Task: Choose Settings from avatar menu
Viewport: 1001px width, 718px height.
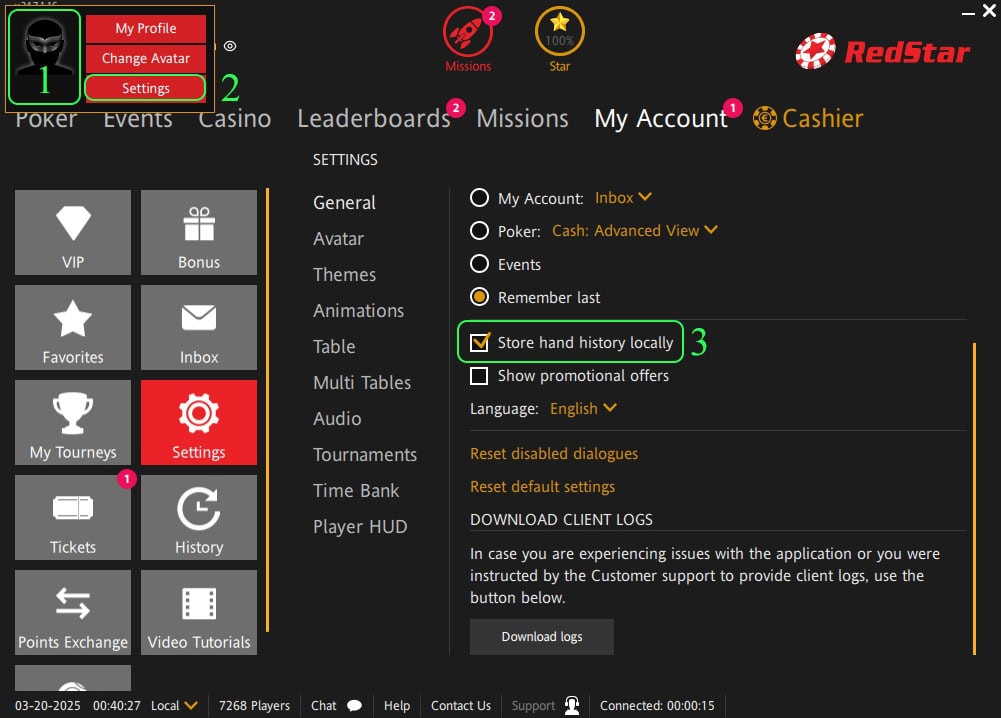Action: click(146, 88)
